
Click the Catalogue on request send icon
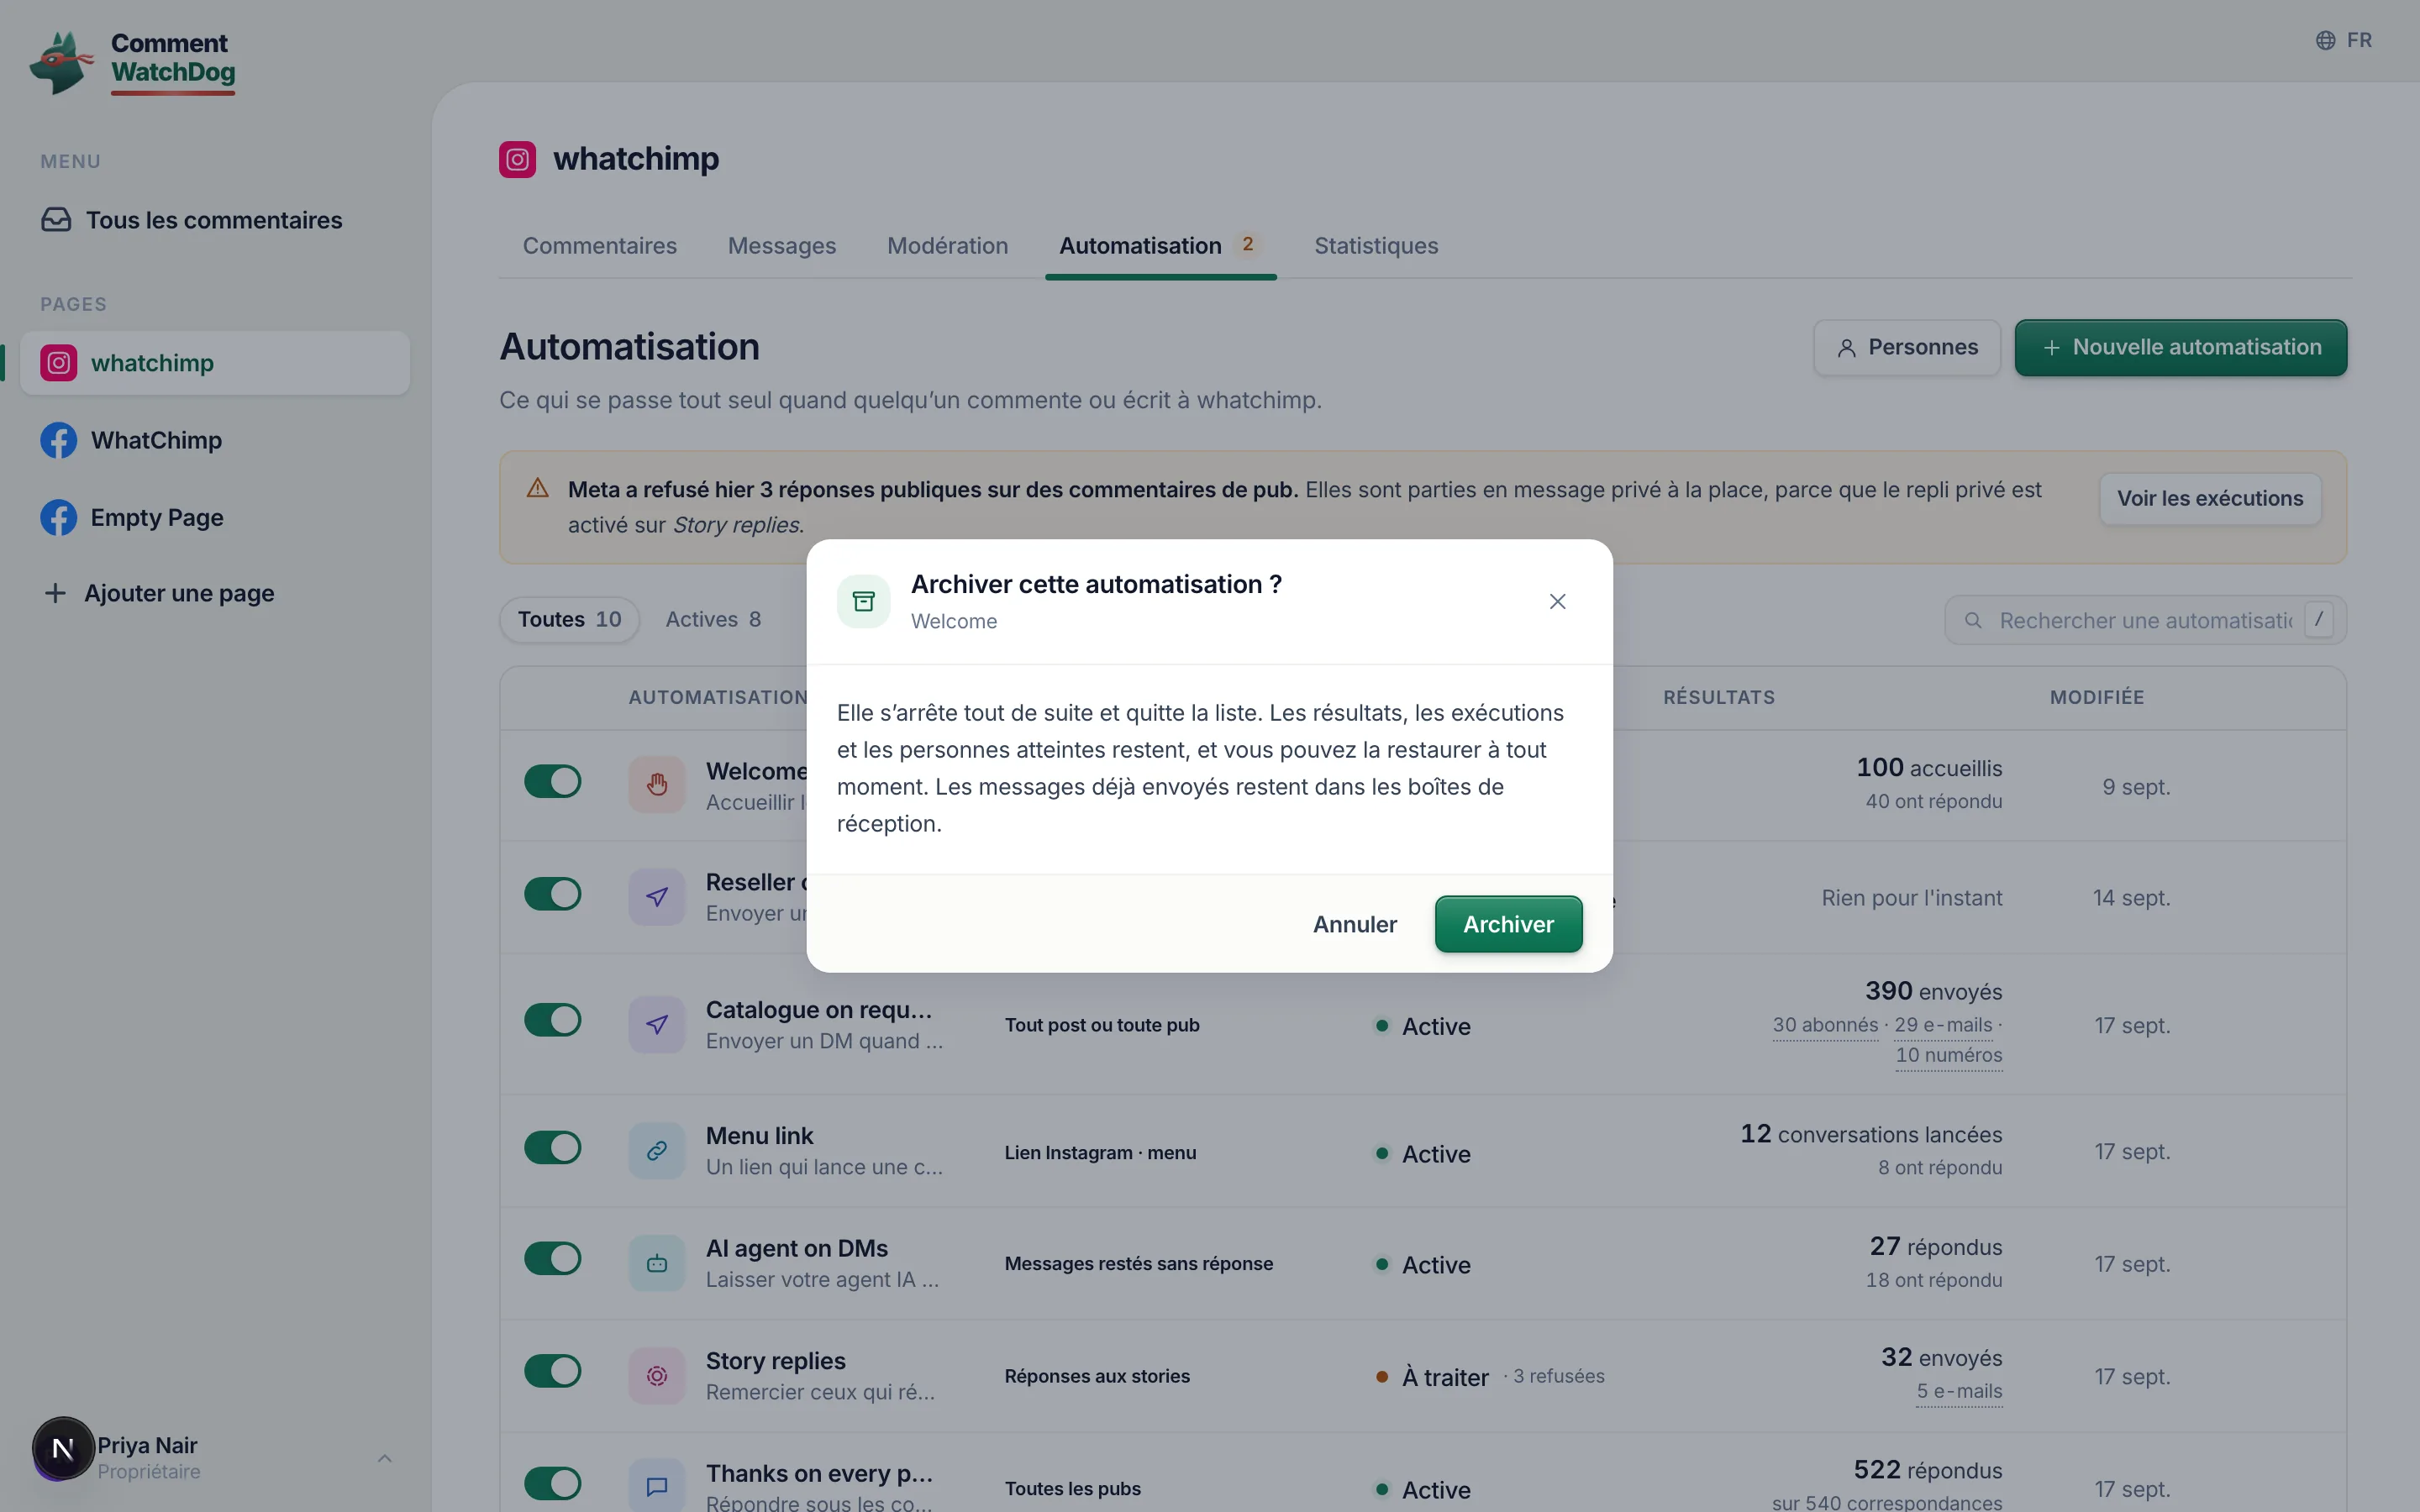click(x=656, y=1024)
